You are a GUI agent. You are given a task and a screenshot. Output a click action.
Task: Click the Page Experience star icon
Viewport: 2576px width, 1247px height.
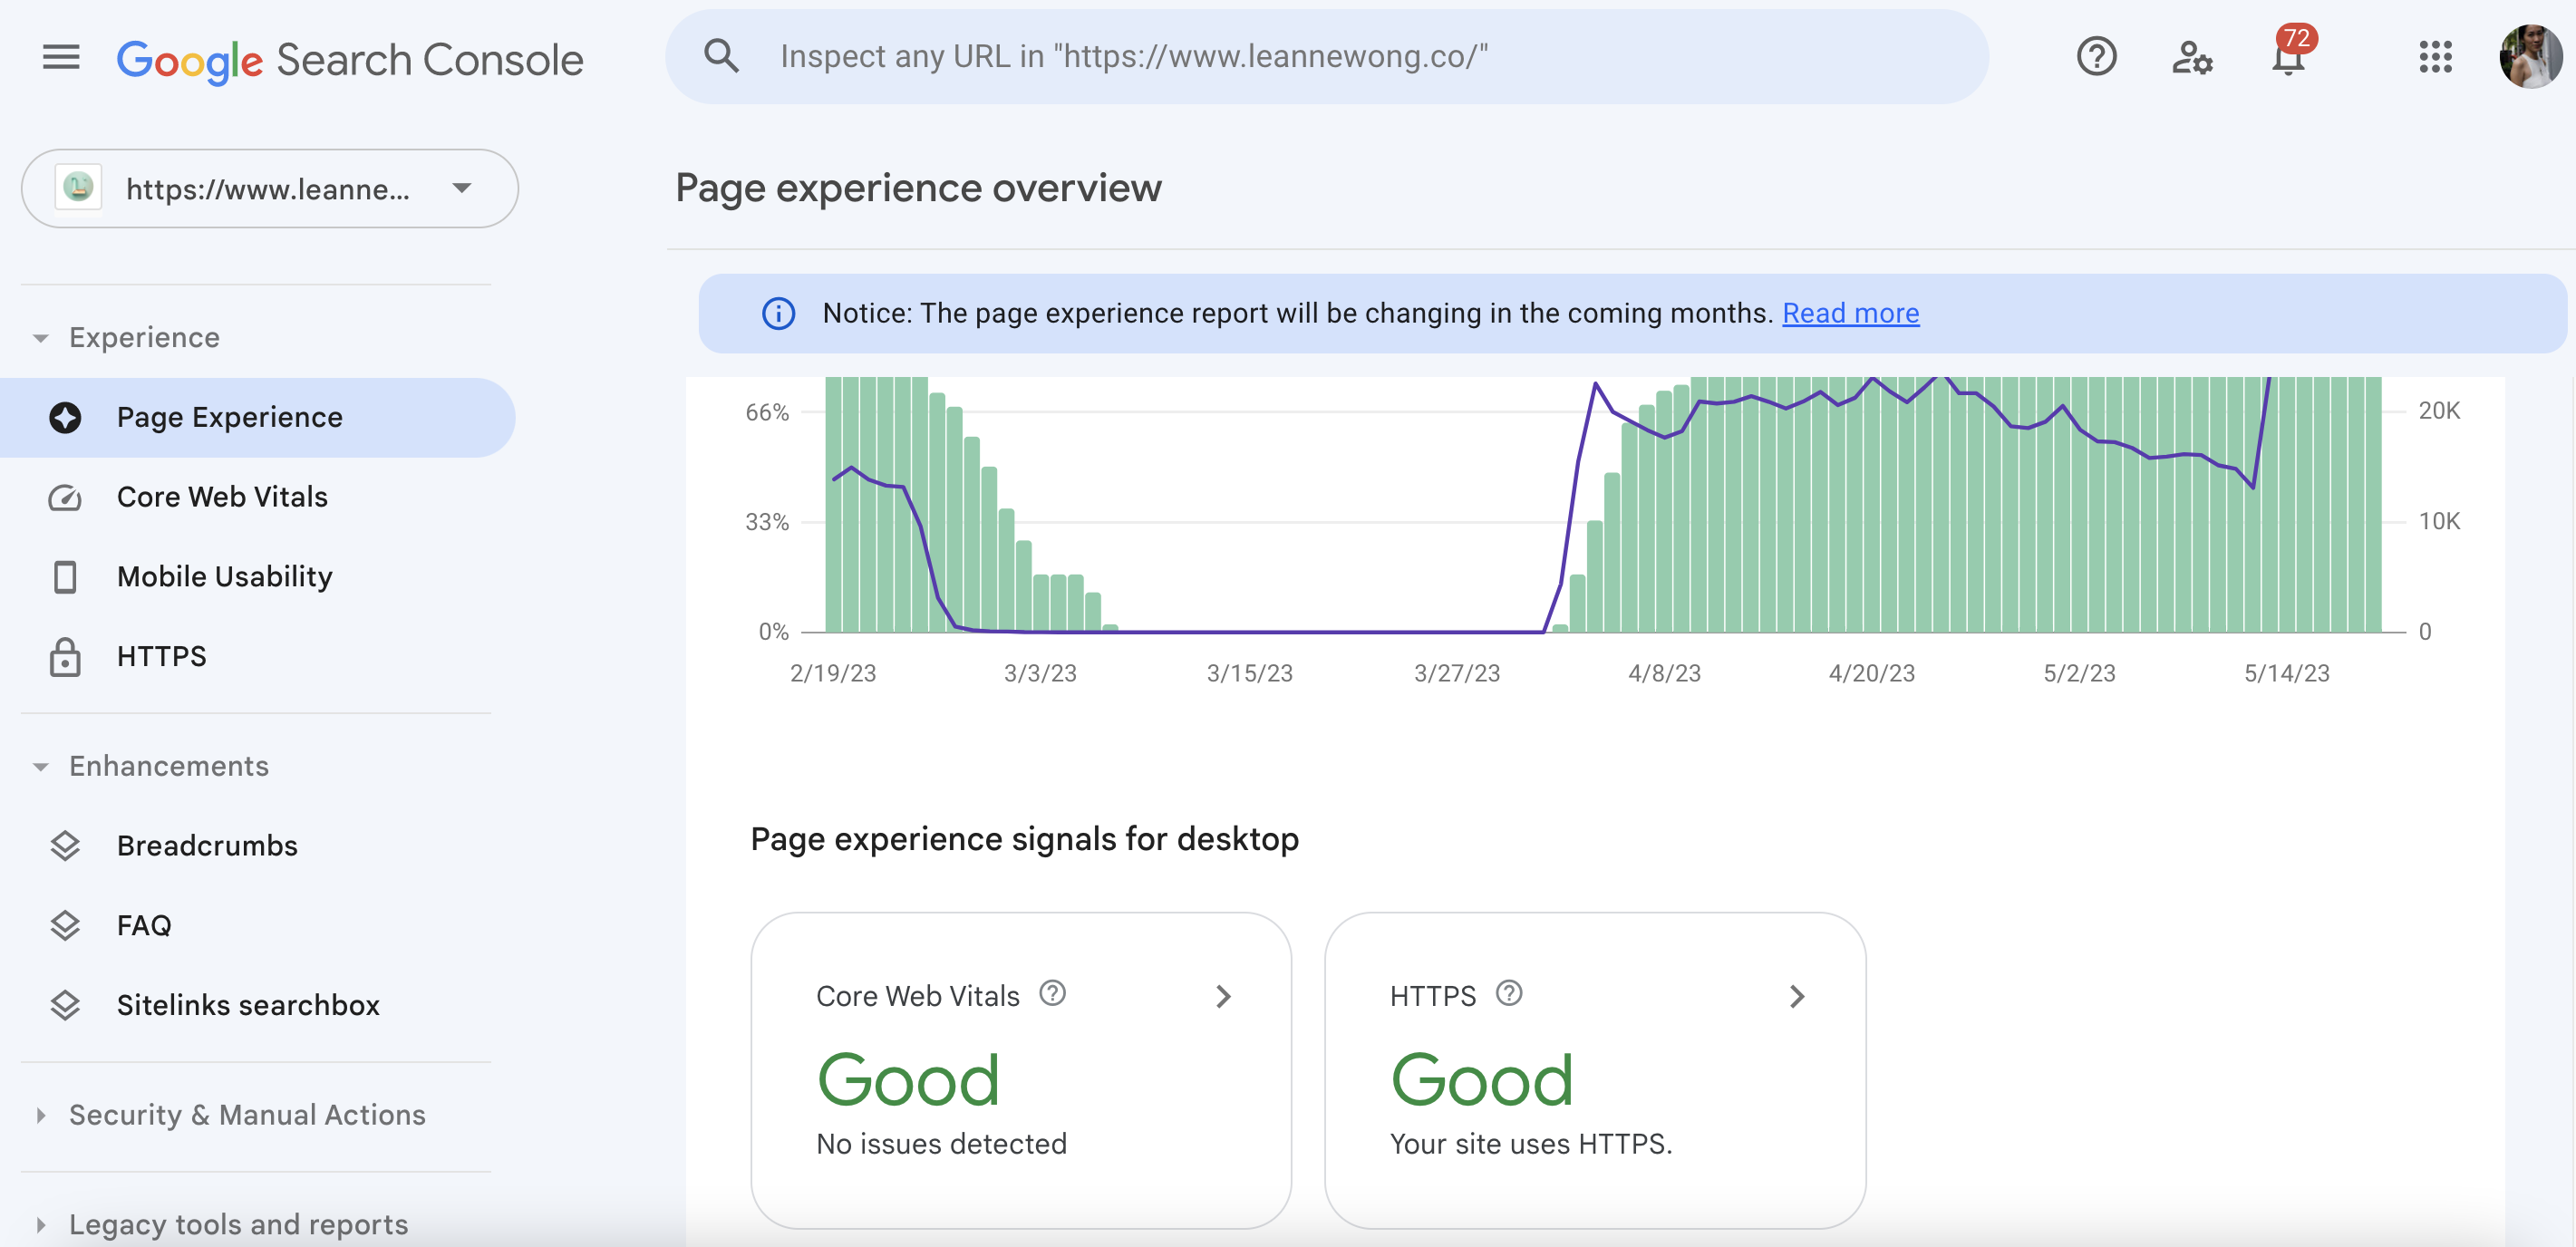(x=65, y=417)
